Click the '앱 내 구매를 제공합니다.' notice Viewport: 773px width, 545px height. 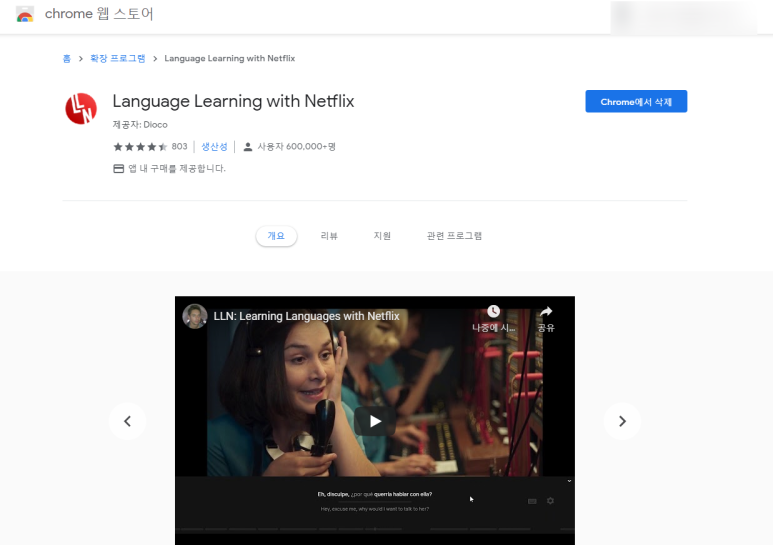(177, 169)
